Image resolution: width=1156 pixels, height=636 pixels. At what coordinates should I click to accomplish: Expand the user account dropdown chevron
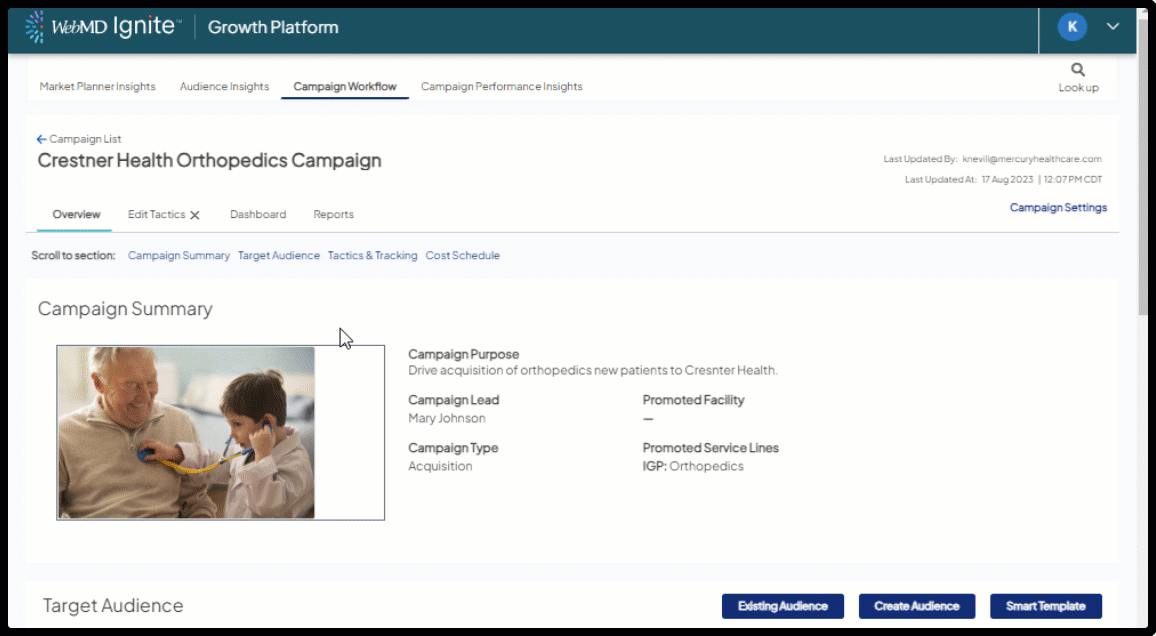(x=1113, y=27)
